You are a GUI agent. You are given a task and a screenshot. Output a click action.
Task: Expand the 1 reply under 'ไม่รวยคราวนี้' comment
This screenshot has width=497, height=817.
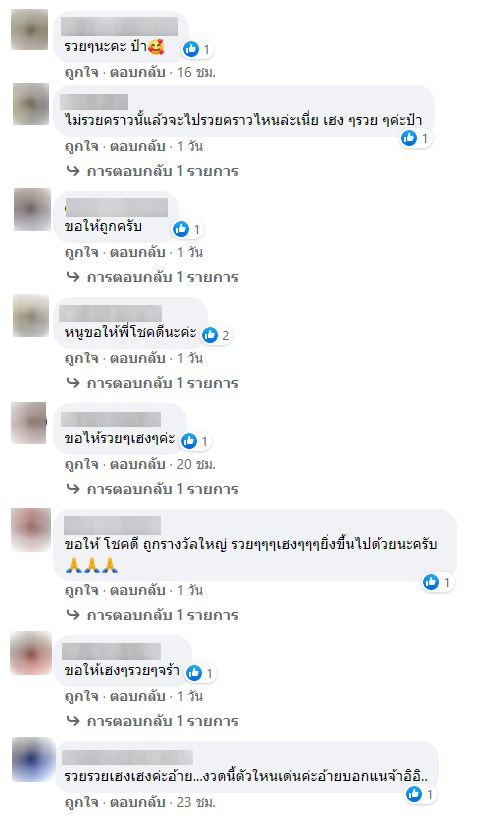click(152, 171)
